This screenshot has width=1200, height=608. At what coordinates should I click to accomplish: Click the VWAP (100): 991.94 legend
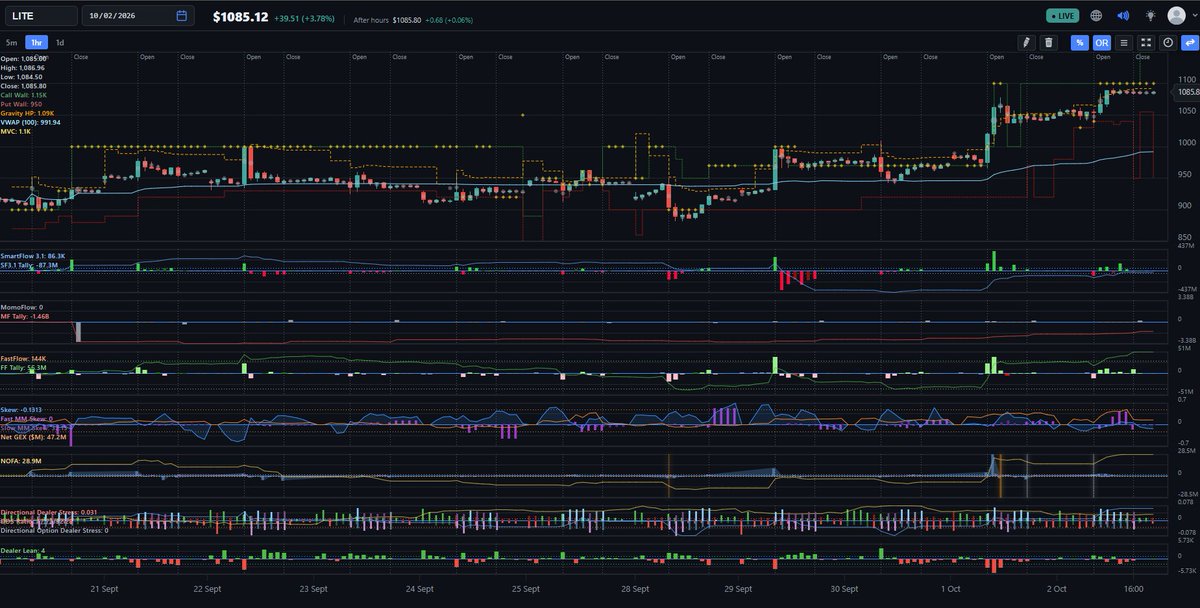[x=31, y=122]
